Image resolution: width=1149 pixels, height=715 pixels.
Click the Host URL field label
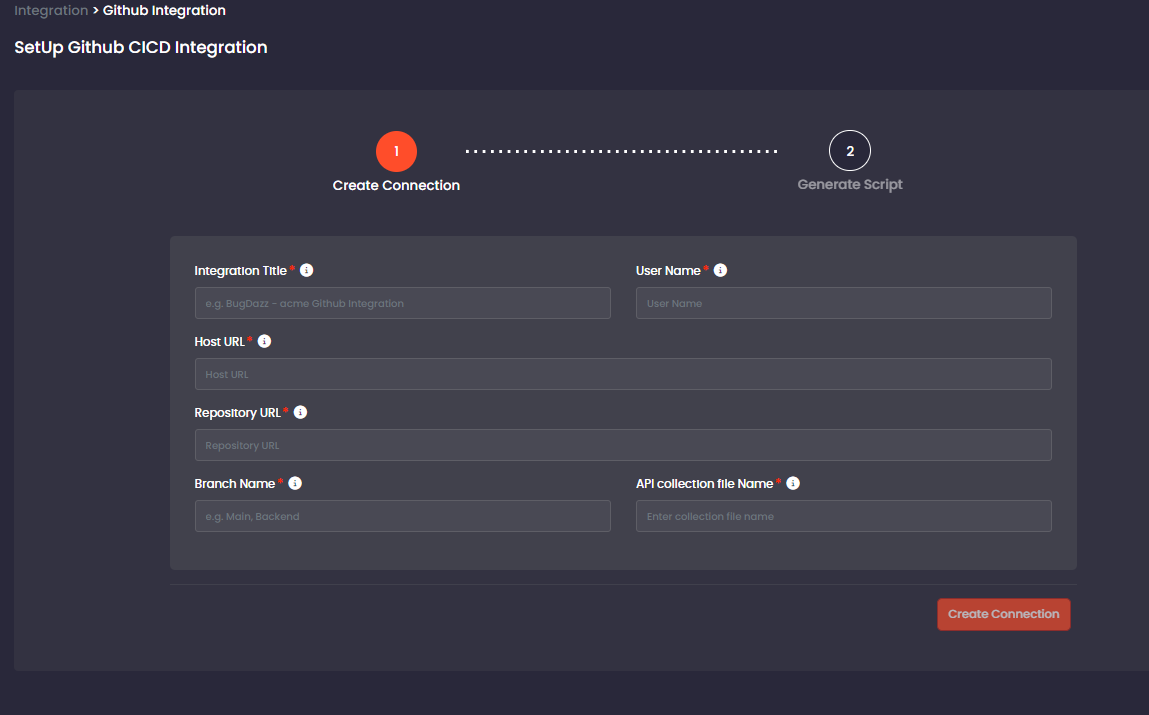[220, 342]
